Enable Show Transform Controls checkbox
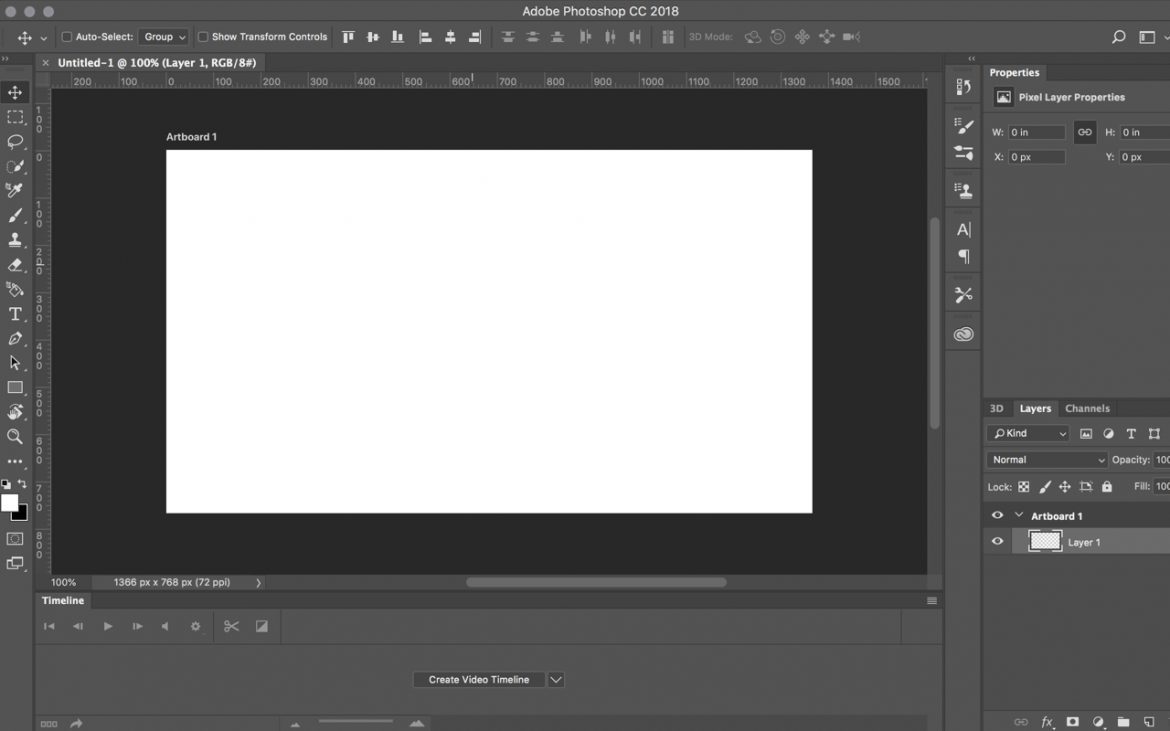The height and width of the screenshot is (731, 1170). click(x=202, y=37)
